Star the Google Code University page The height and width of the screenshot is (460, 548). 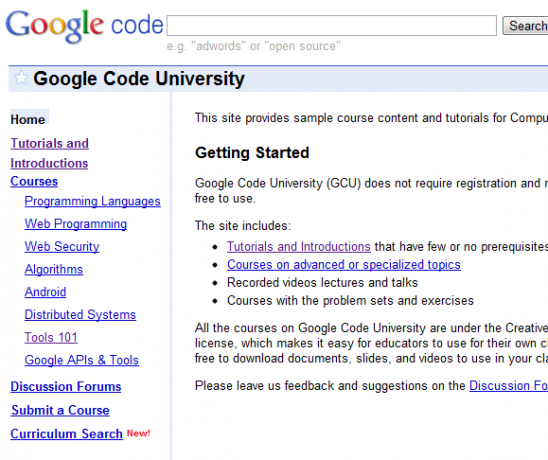click(x=21, y=78)
